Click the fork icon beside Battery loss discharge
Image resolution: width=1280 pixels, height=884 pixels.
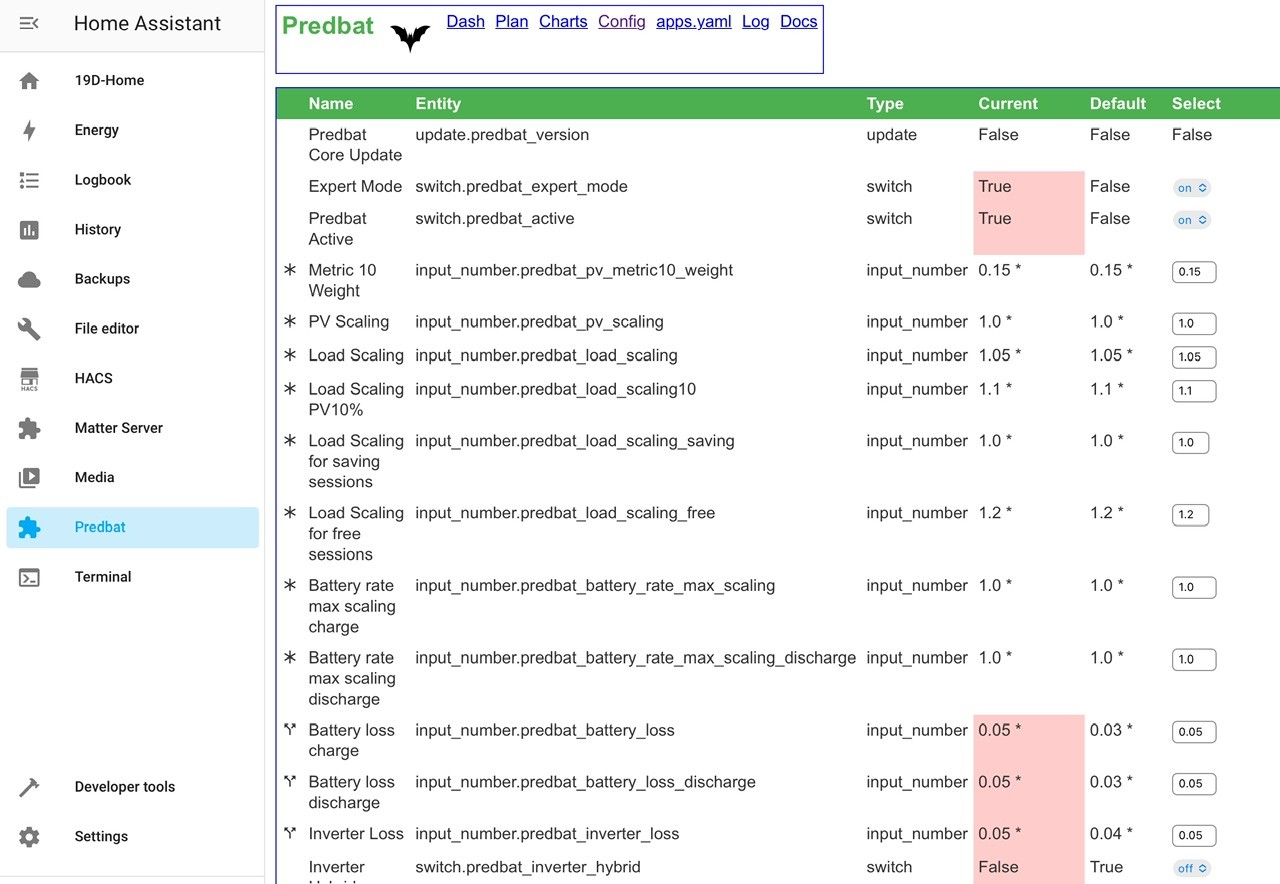[x=290, y=782]
